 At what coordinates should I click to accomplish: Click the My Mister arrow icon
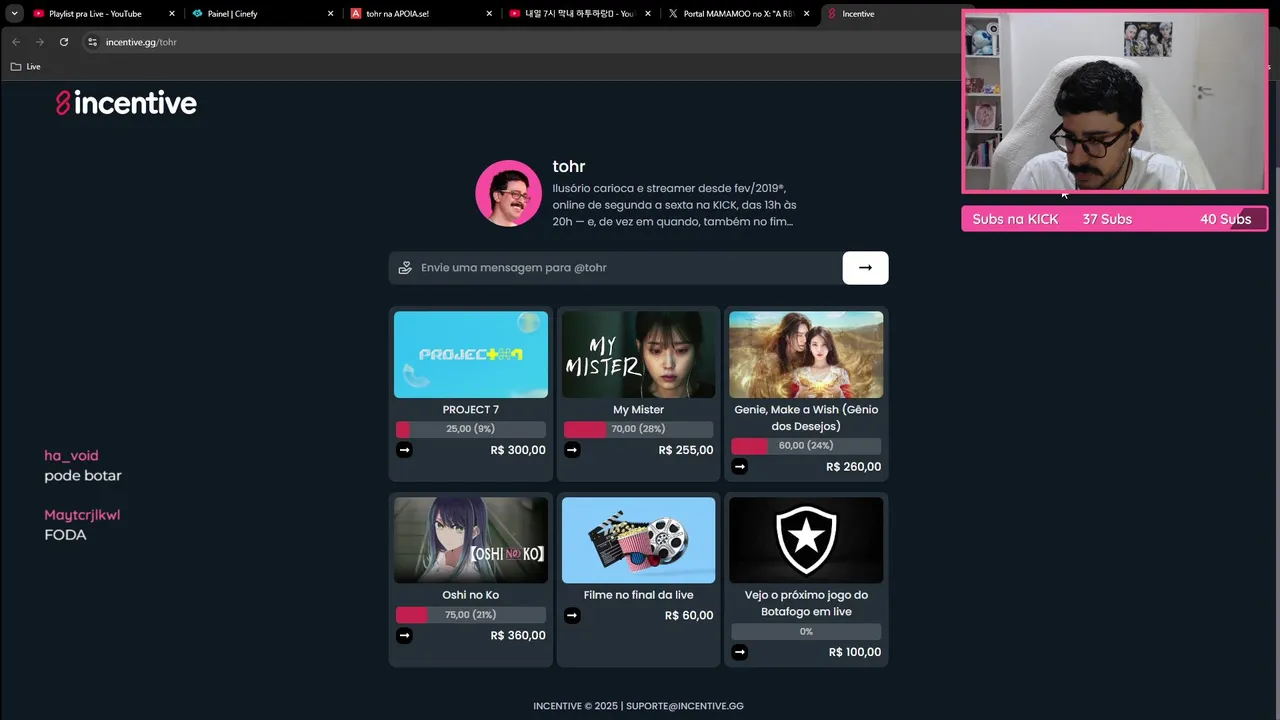pos(572,450)
